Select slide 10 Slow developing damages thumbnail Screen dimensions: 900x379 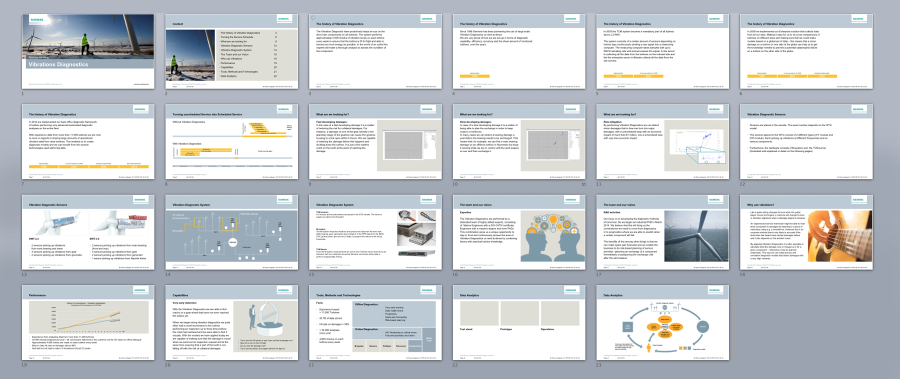[x=518, y=142]
